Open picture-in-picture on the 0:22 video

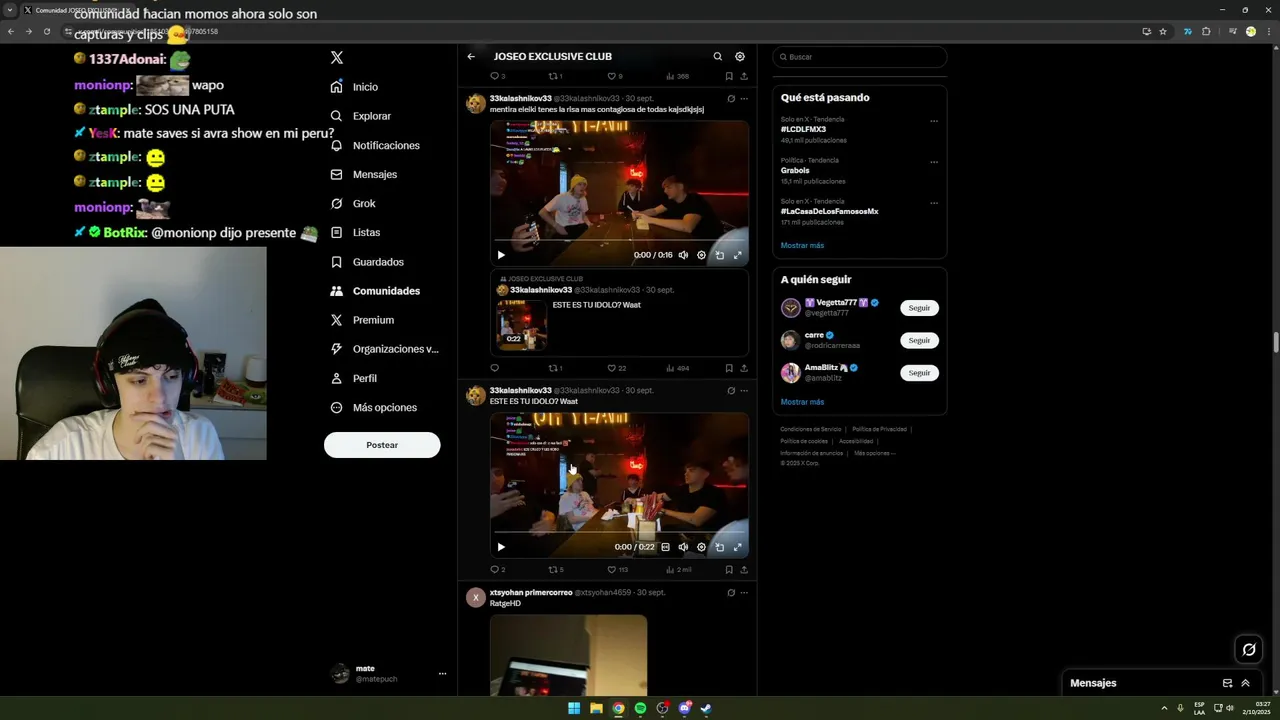[x=719, y=547]
